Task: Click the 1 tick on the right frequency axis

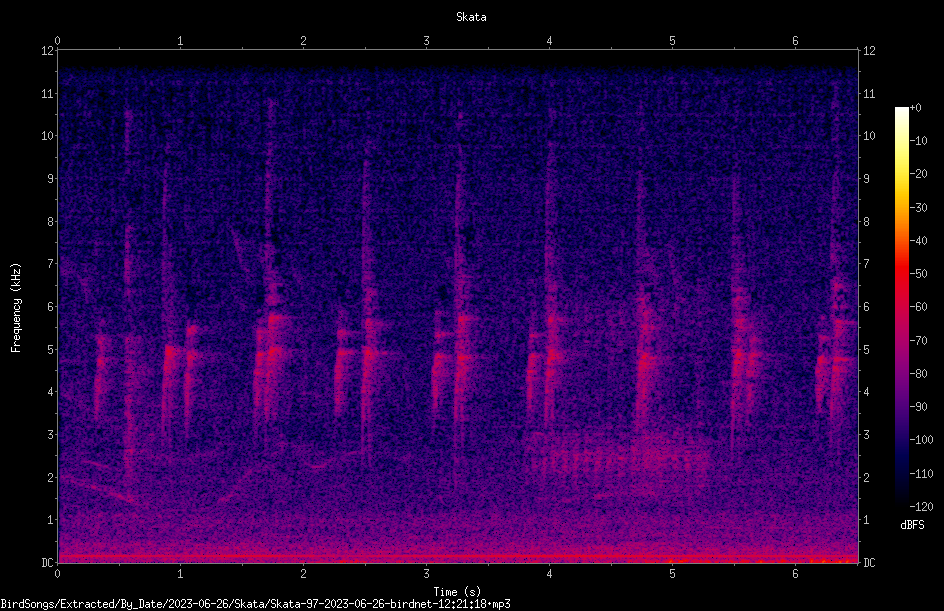Action: tap(866, 520)
